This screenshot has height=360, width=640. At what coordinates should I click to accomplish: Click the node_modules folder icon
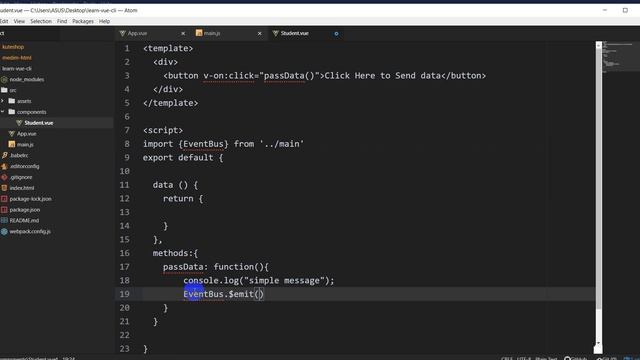[x=4, y=80]
